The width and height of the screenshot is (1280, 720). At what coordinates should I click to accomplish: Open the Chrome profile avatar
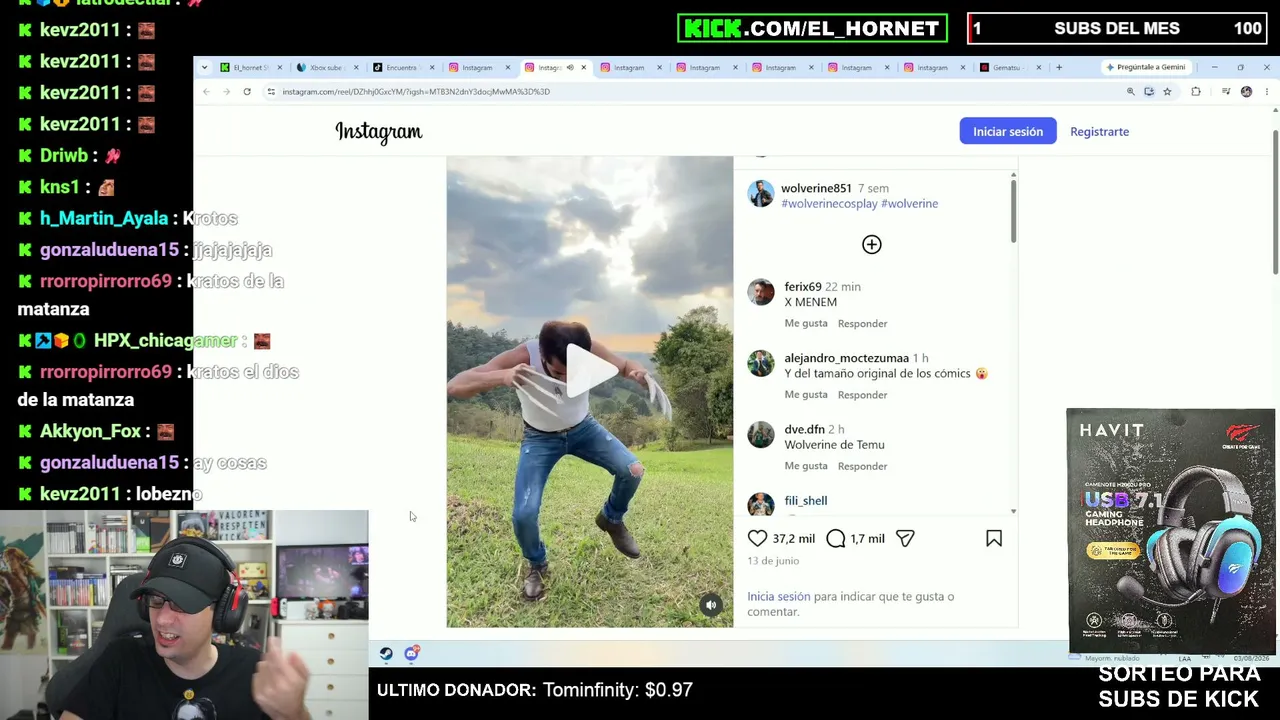coord(1246,92)
